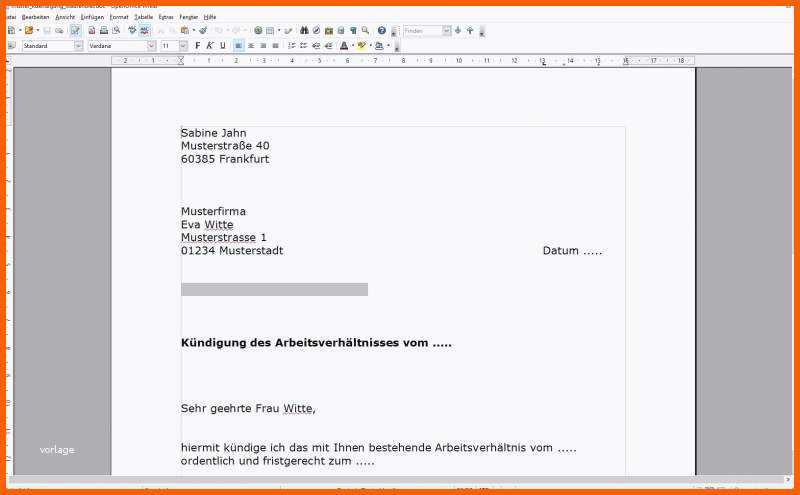Open the highlighting color dropdown arrow

click(x=370, y=46)
